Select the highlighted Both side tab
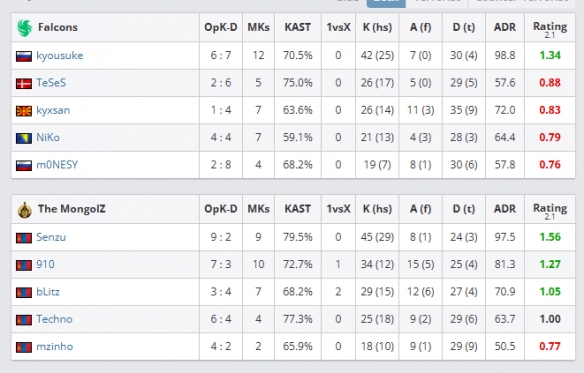This screenshot has height=373, width=584. (x=386, y=2)
